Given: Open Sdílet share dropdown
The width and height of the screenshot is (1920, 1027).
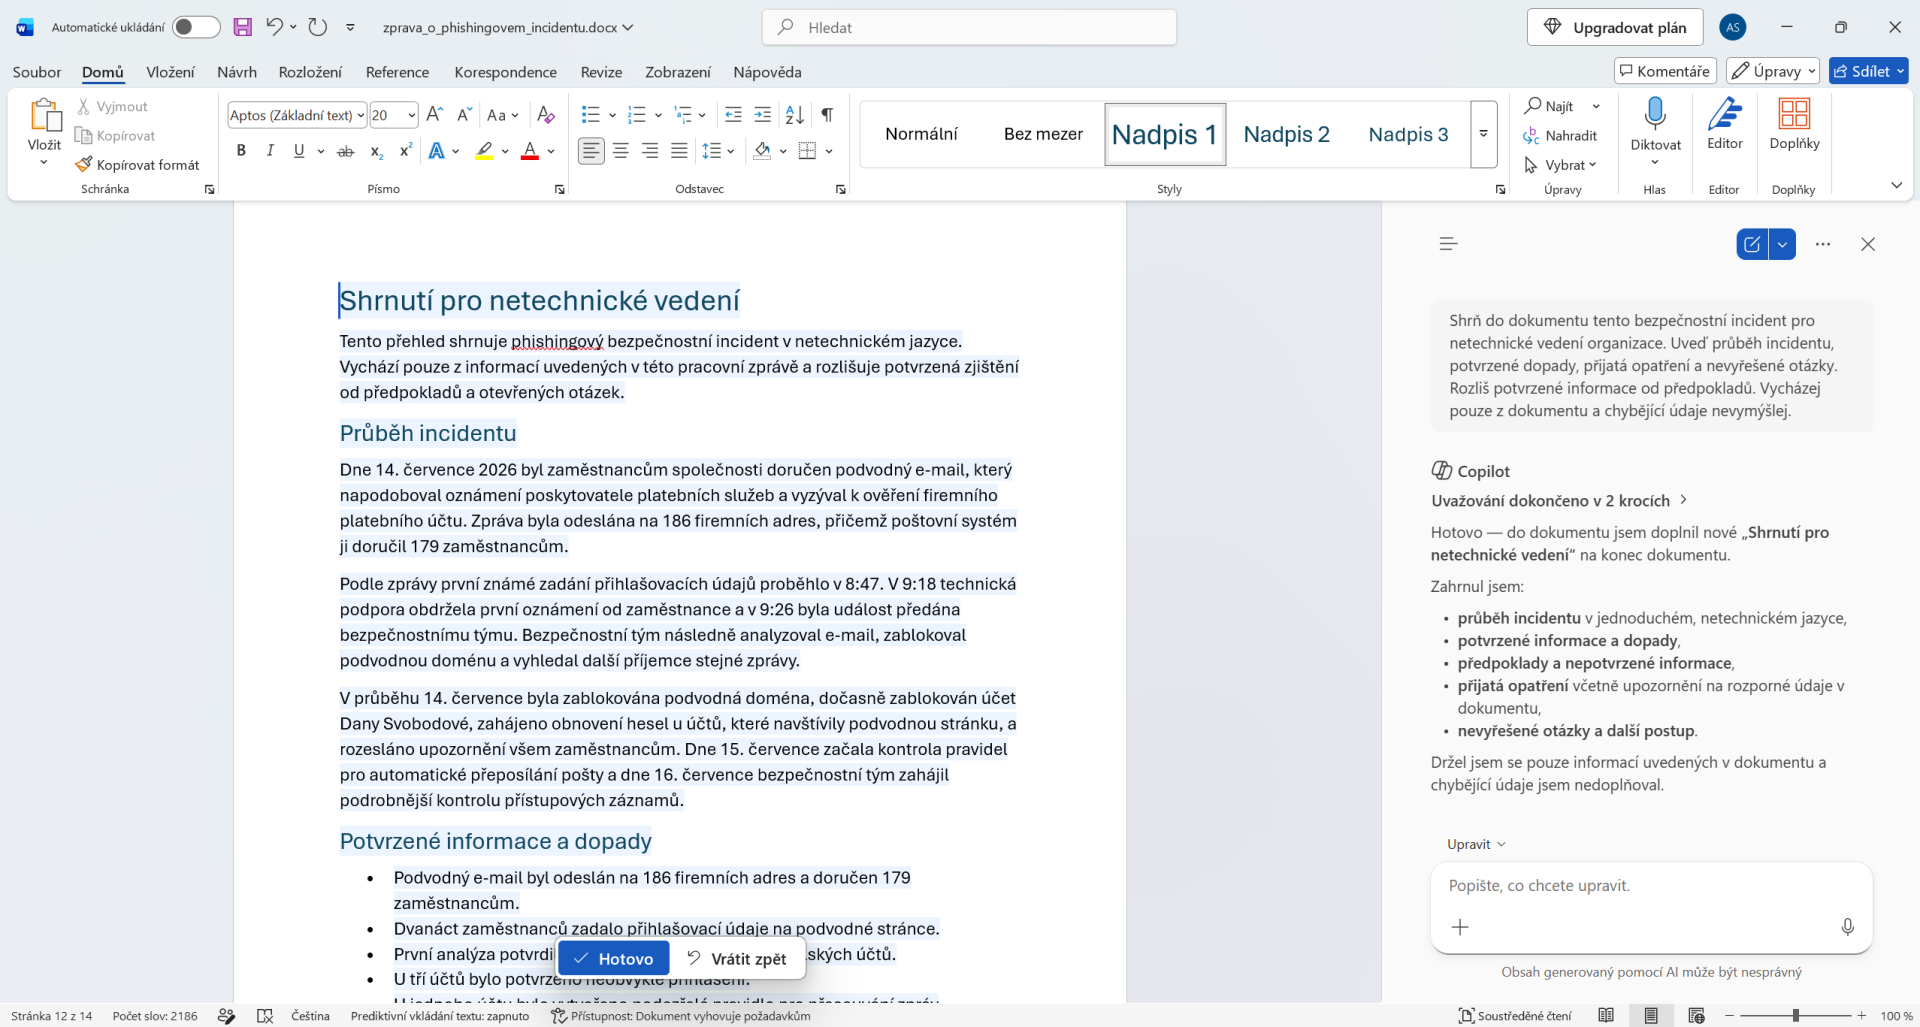Looking at the screenshot, I should [1869, 71].
